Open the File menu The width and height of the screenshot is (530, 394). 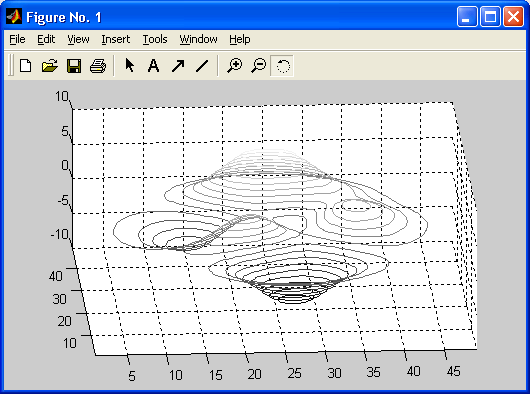point(17,39)
